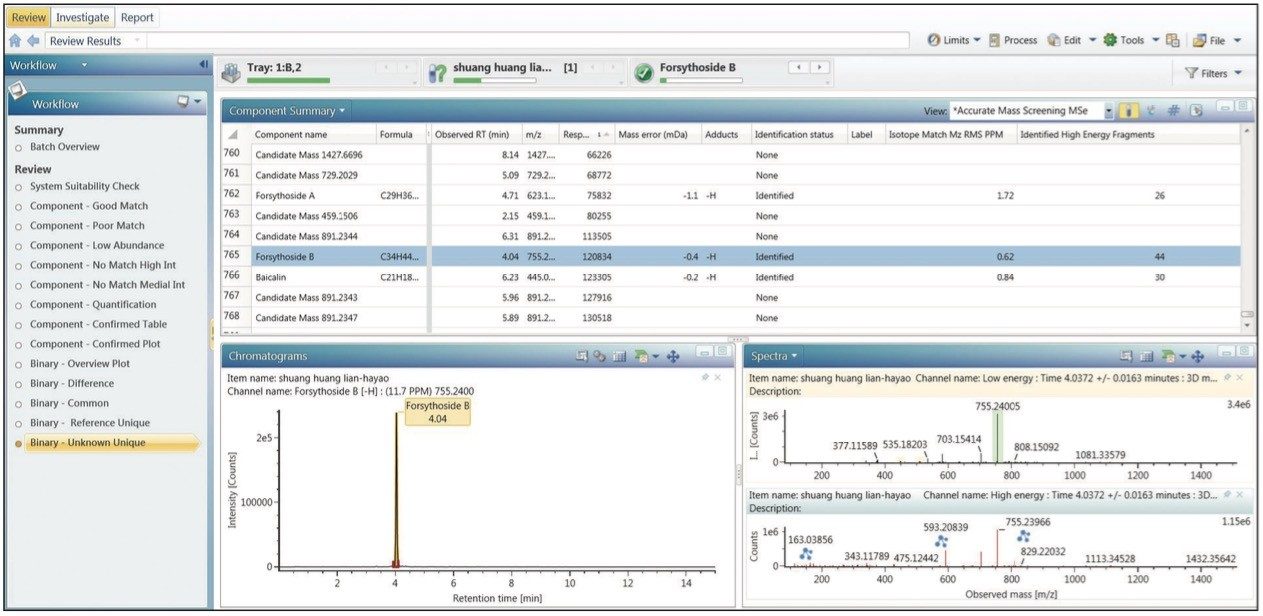Click the Forsythoside B 4.04 peak label
This screenshot has height=616, width=1263.
click(437, 413)
